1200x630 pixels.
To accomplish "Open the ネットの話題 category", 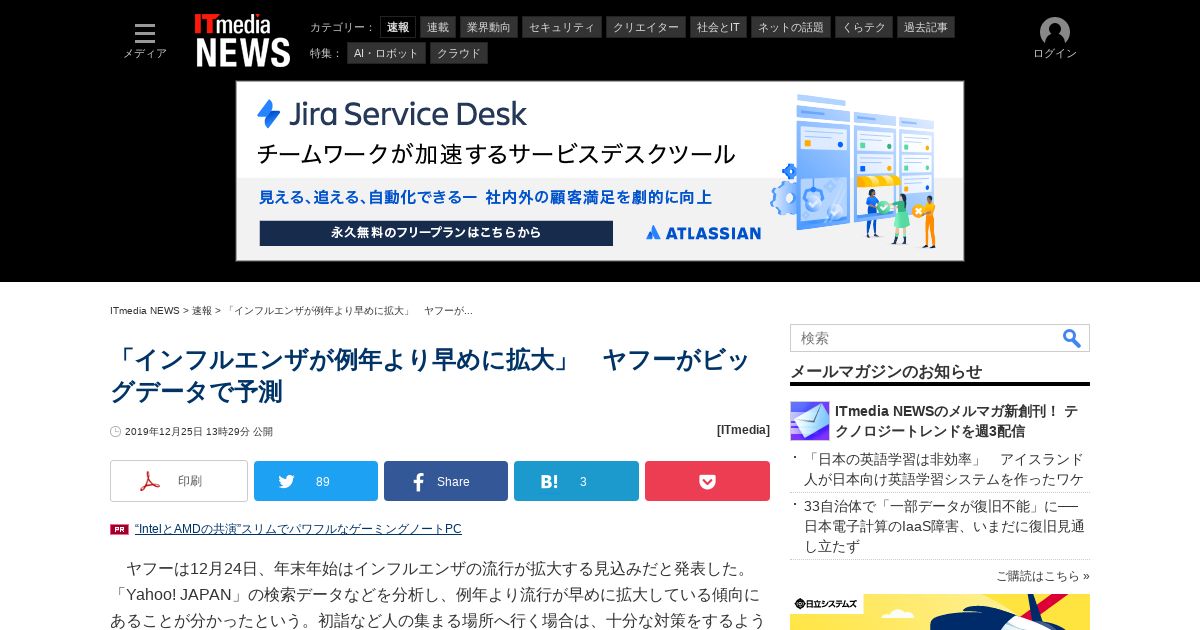I will point(791,27).
